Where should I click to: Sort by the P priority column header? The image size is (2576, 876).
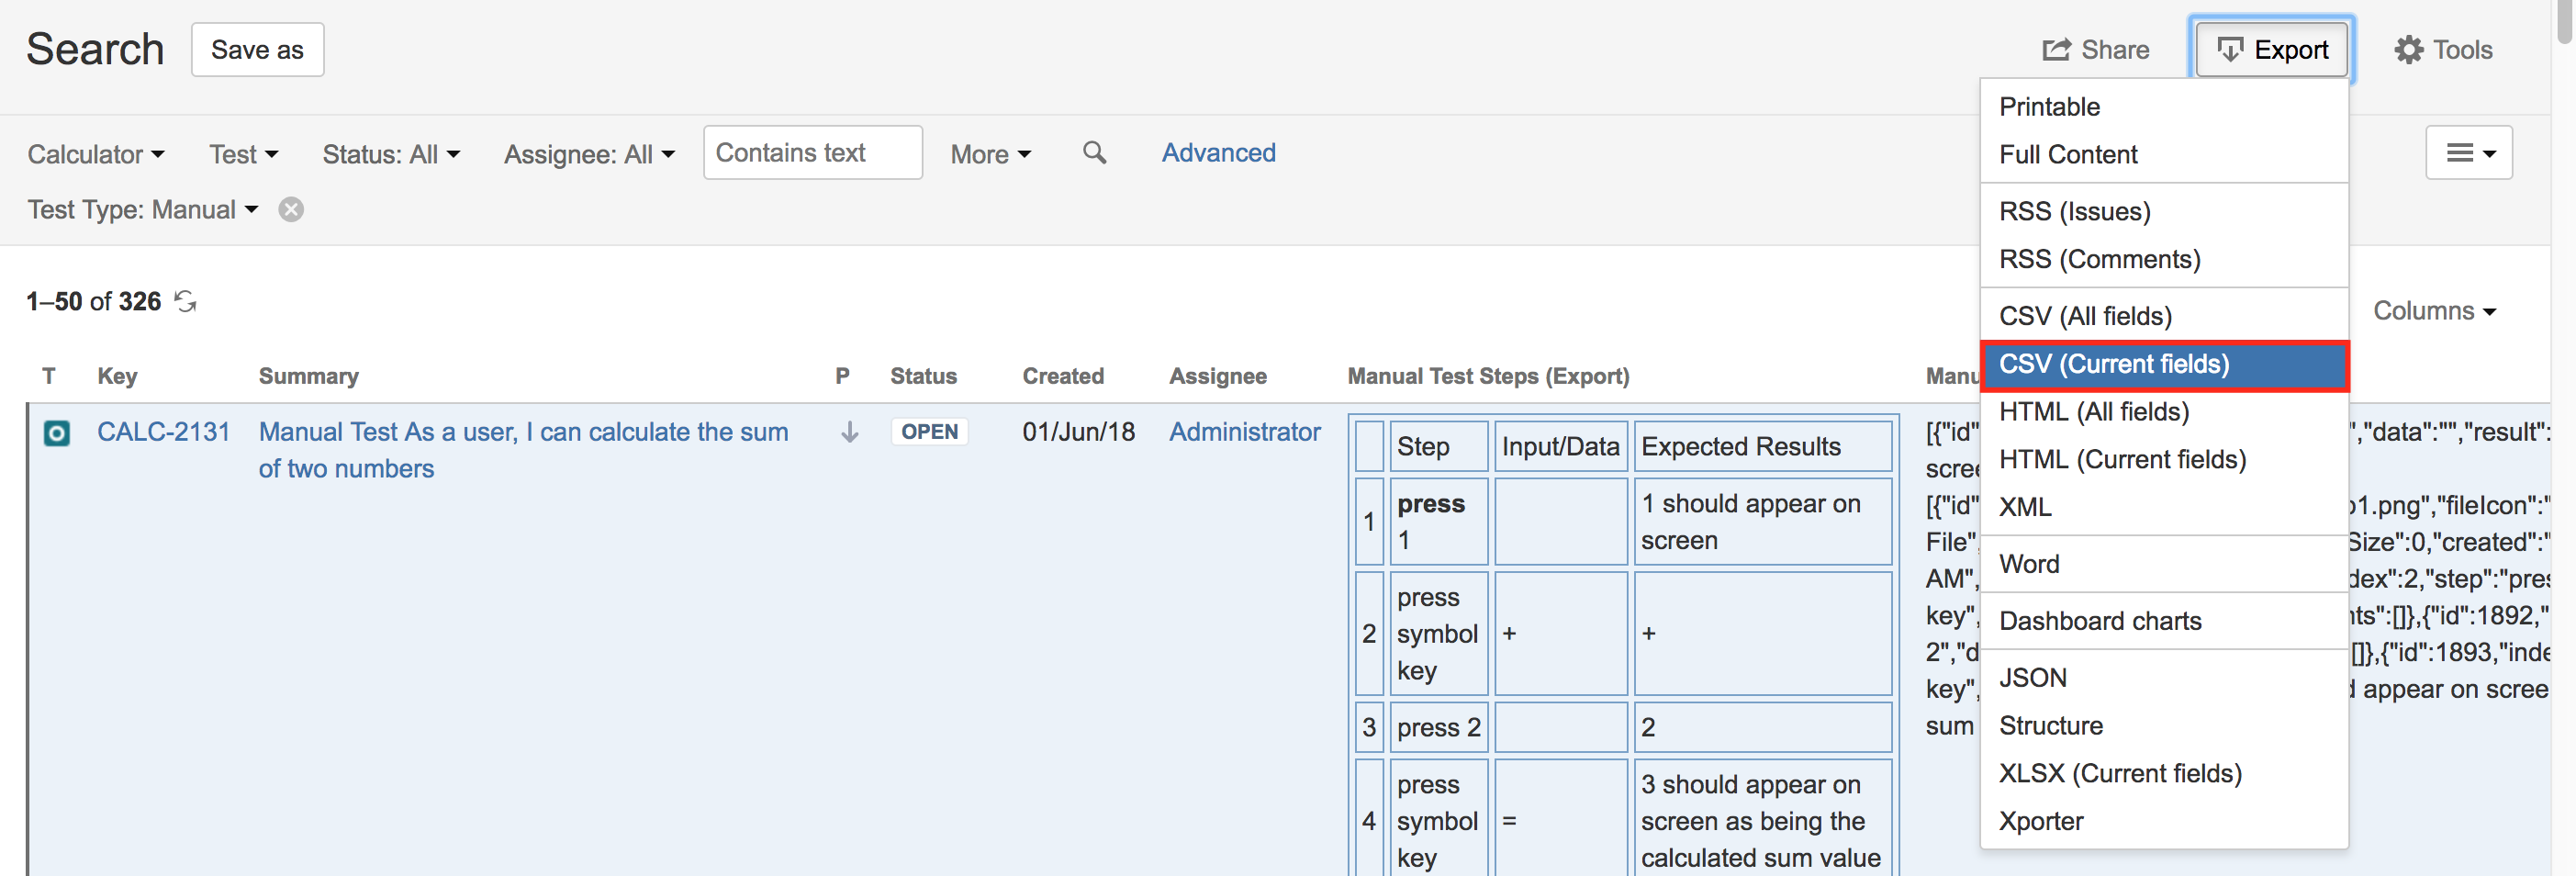[842, 376]
